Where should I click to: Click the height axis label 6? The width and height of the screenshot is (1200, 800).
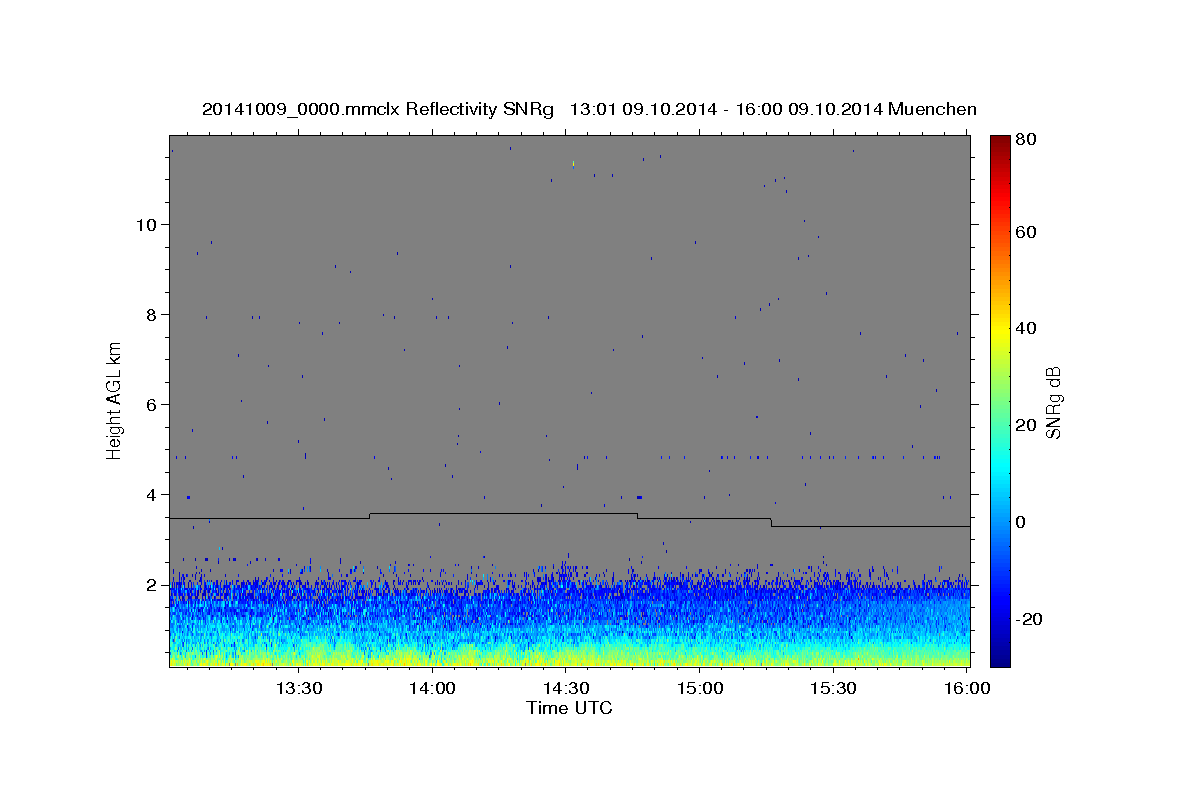click(152, 404)
